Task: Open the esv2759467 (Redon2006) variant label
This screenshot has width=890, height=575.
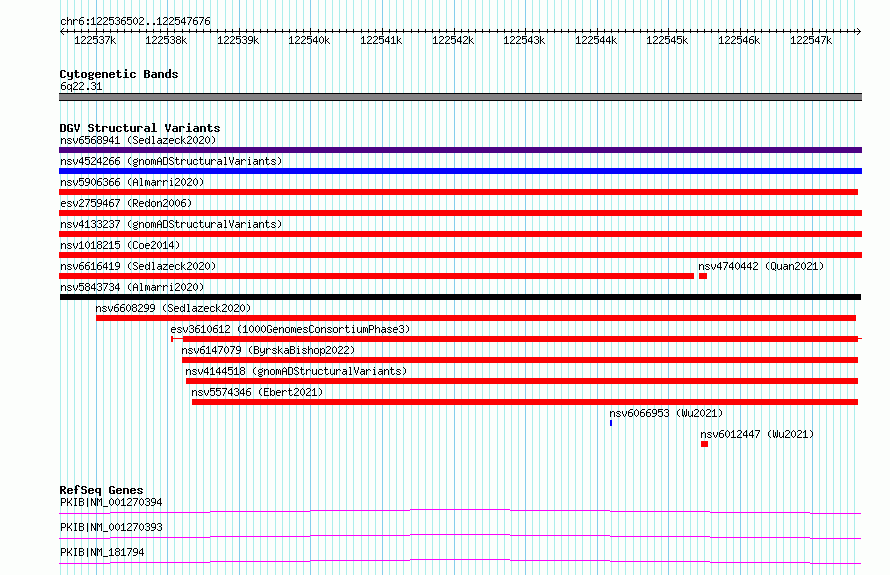Action: click(x=126, y=203)
